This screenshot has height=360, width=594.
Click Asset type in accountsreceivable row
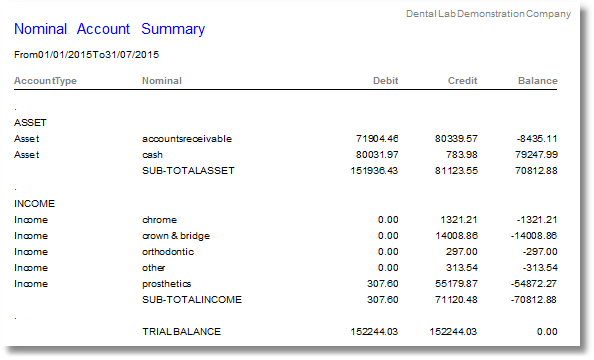[x=27, y=139]
